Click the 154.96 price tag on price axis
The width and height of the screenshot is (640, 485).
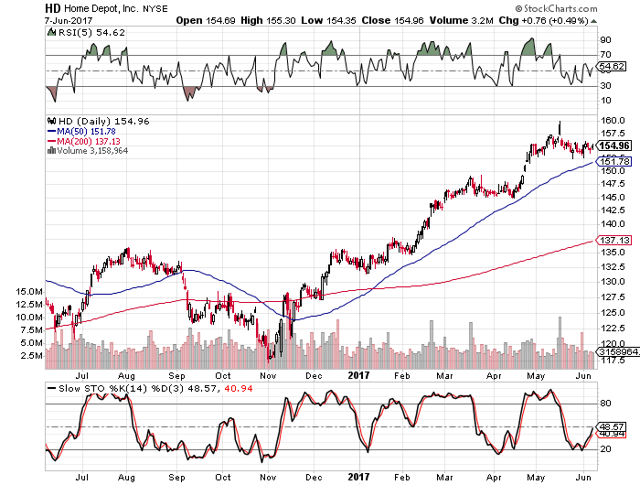tap(614, 146)
